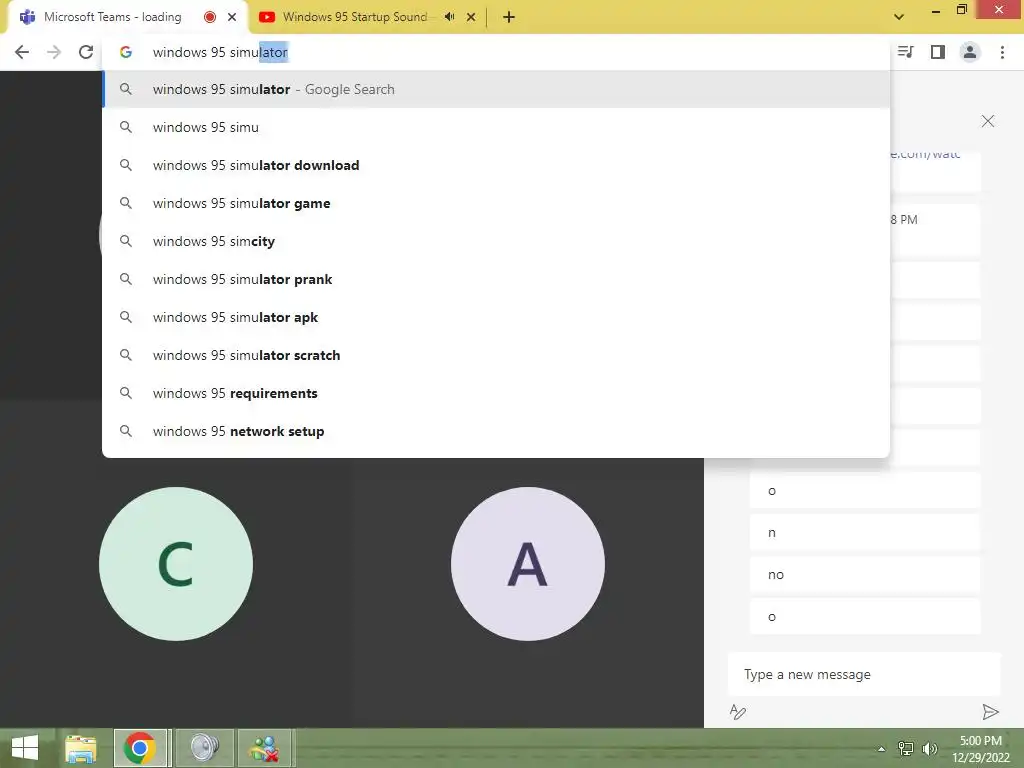Expand the tab search chevron

(x=899, y=17)
